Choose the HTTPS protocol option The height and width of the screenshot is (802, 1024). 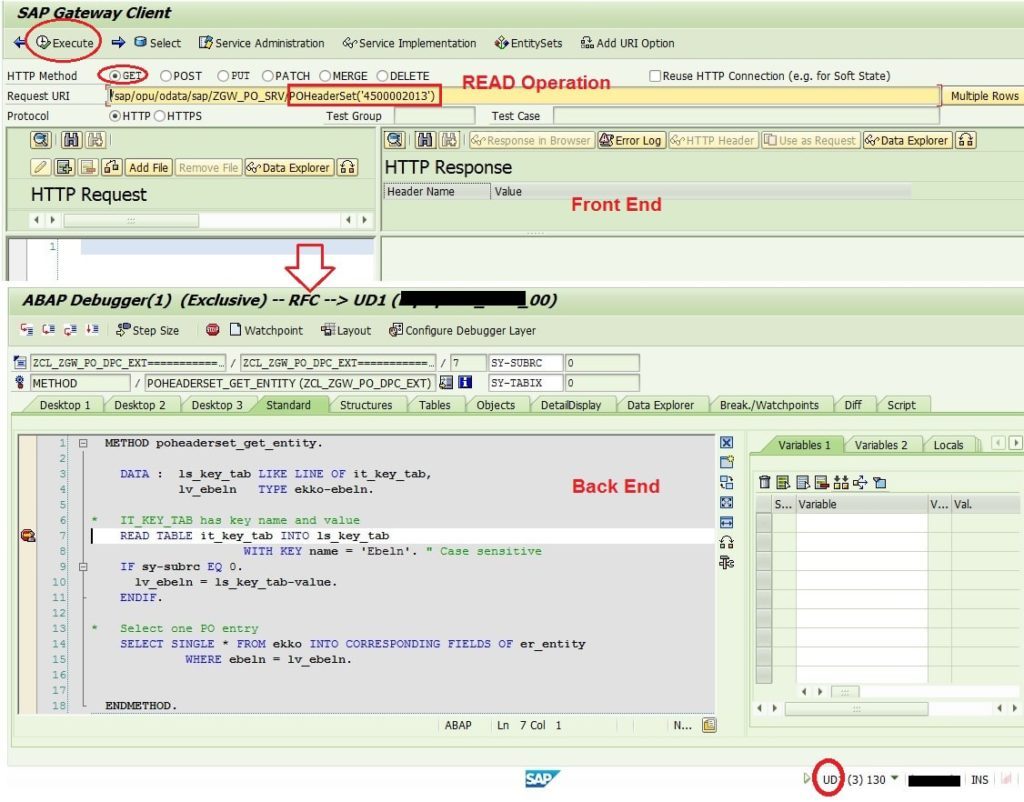pos(159,116)
